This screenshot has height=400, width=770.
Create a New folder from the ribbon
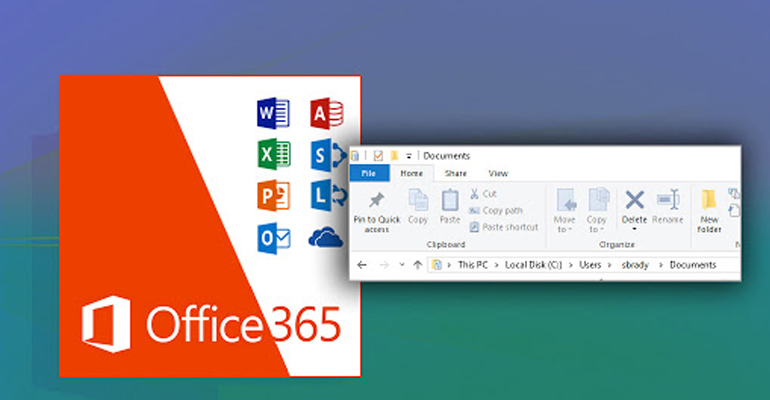pos(709,211)
